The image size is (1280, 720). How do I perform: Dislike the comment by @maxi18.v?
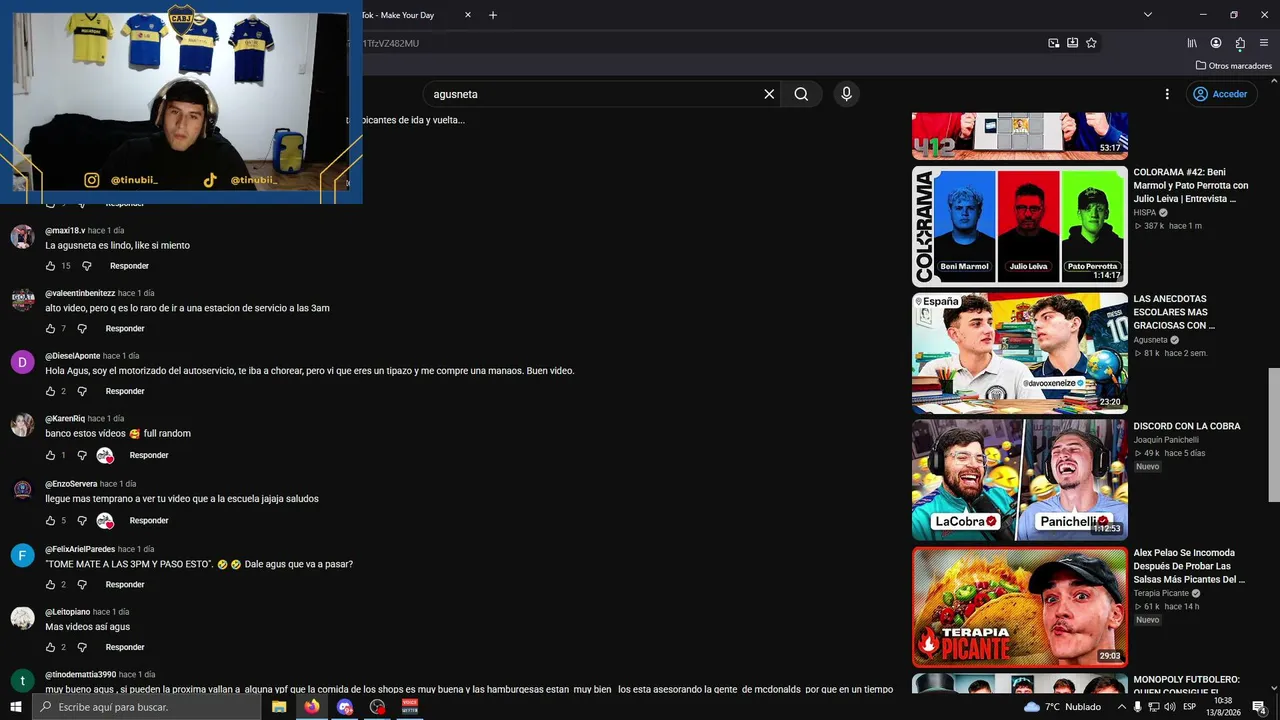(x=86, y=266)
